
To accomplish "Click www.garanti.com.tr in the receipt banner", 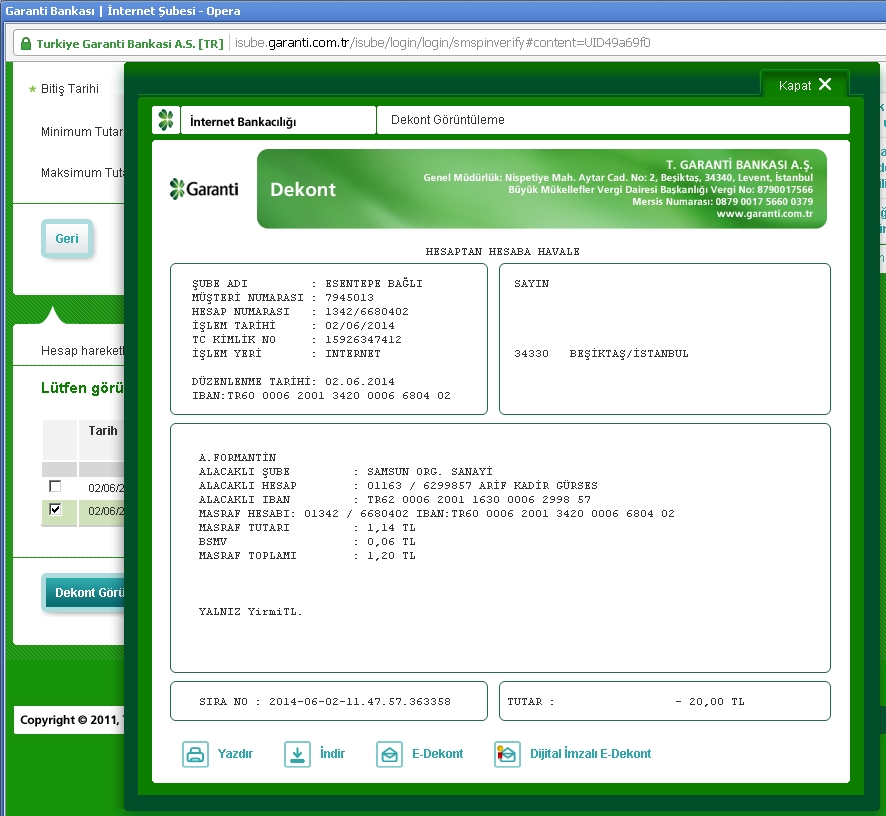I will click(765, 214).
